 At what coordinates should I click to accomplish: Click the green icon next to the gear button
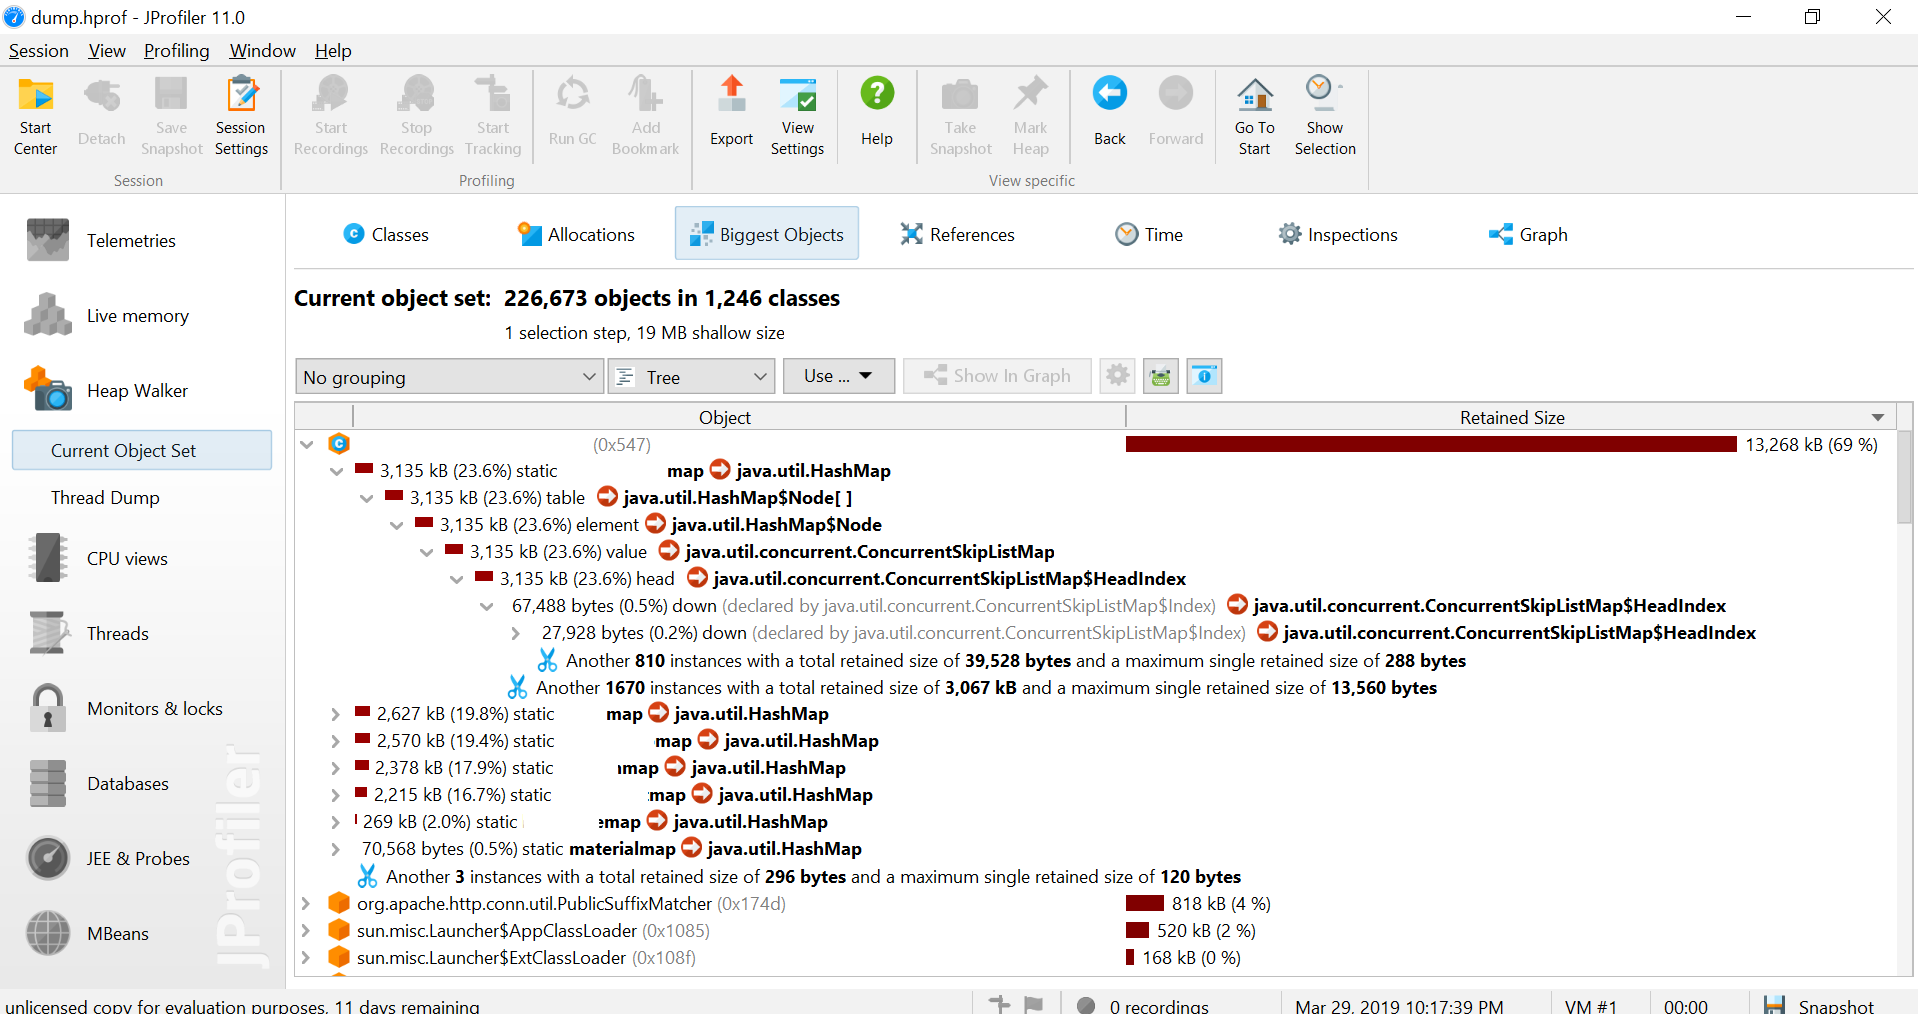point(1161,376)
